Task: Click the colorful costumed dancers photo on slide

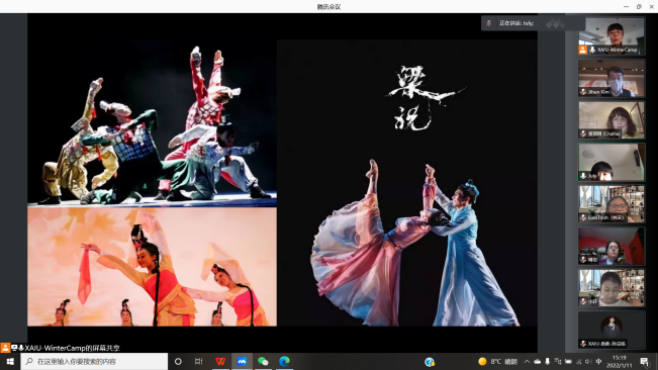Action: click(x=152, y=123)
